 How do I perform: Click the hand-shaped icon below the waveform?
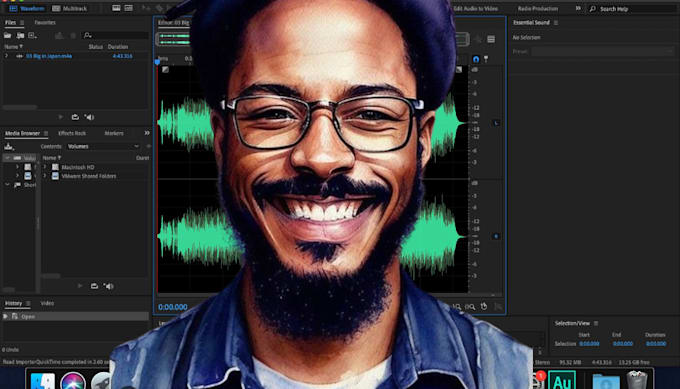[x=484, y=306]
